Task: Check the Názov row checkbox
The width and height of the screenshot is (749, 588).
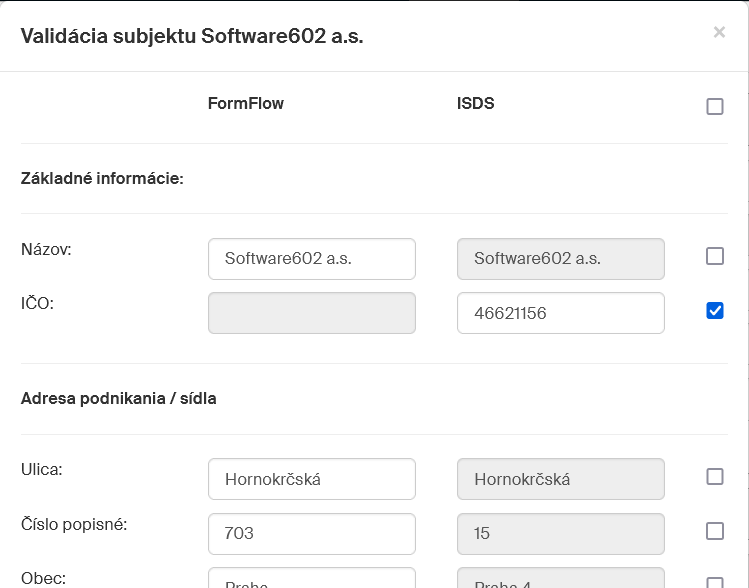Action: click(715, 256)
